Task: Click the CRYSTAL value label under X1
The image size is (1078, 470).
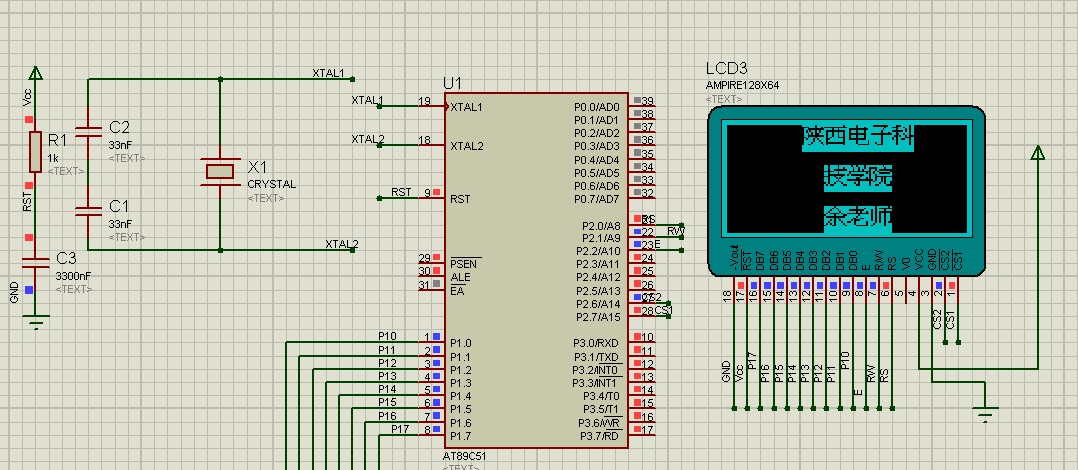Action: pos(271,184)
